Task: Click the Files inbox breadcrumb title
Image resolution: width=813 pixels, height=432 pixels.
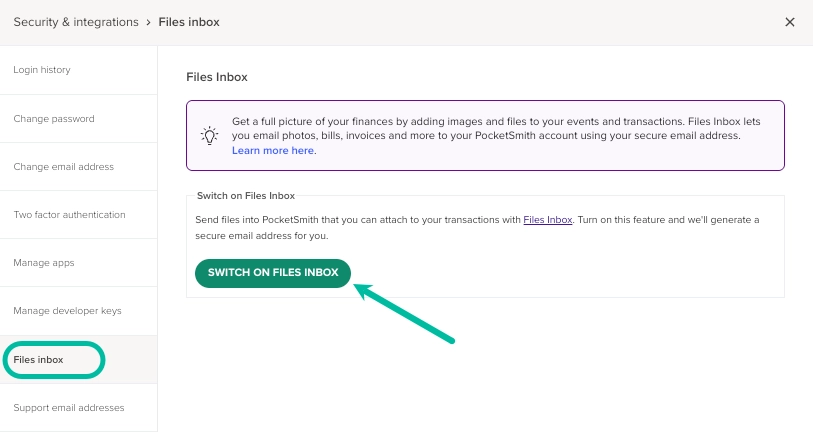Action: 189,22
